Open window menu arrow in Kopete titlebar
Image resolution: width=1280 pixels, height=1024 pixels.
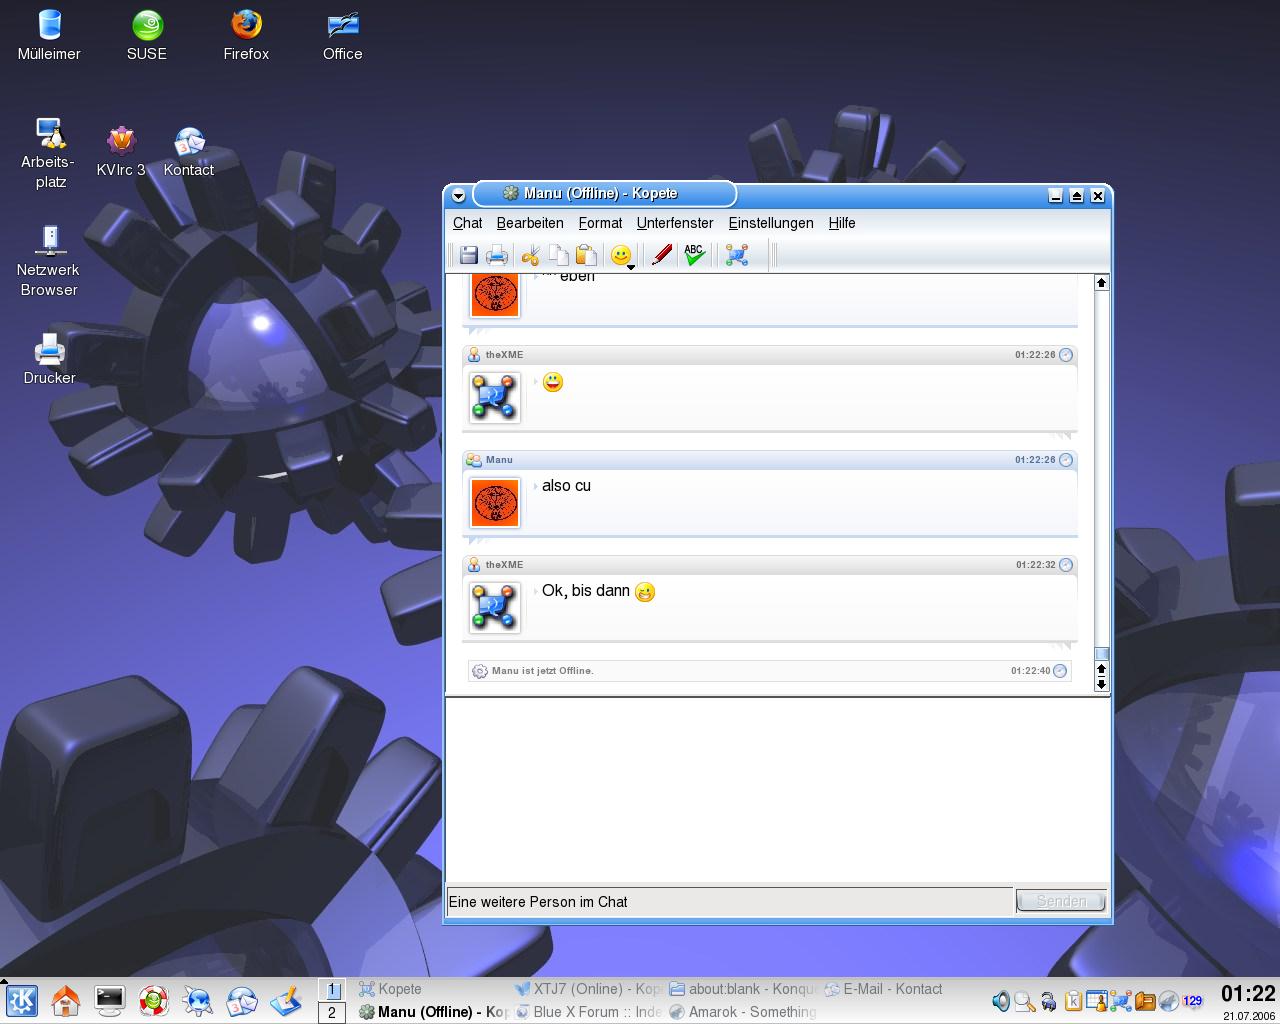(x=458, y=196)
